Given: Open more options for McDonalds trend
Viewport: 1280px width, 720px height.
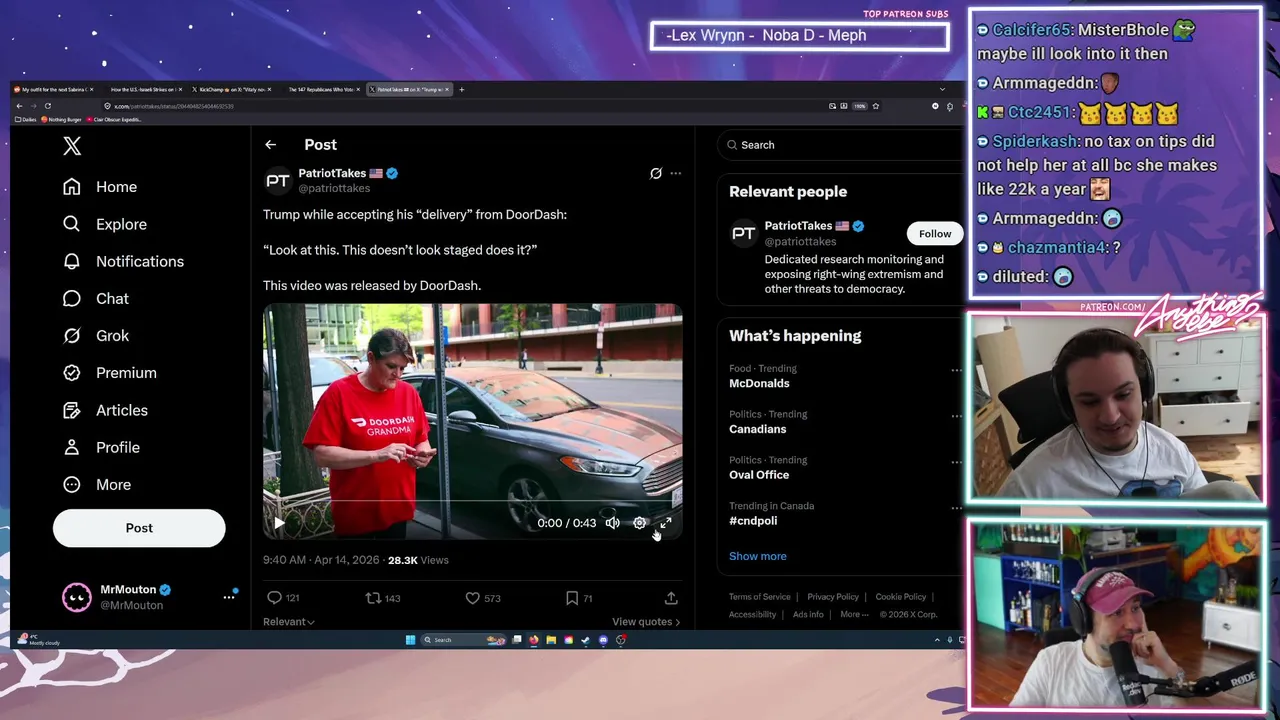Looking at the screenshot, I should pos(956,370).
